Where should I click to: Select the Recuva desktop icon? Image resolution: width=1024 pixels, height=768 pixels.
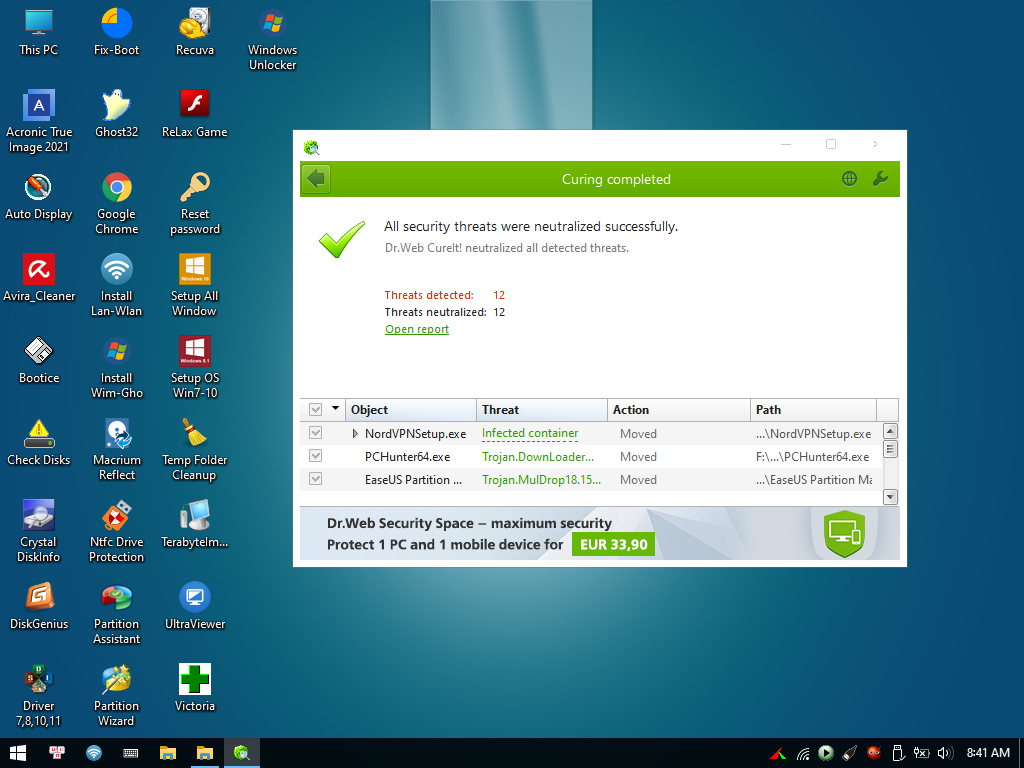[x=195, y=33]
